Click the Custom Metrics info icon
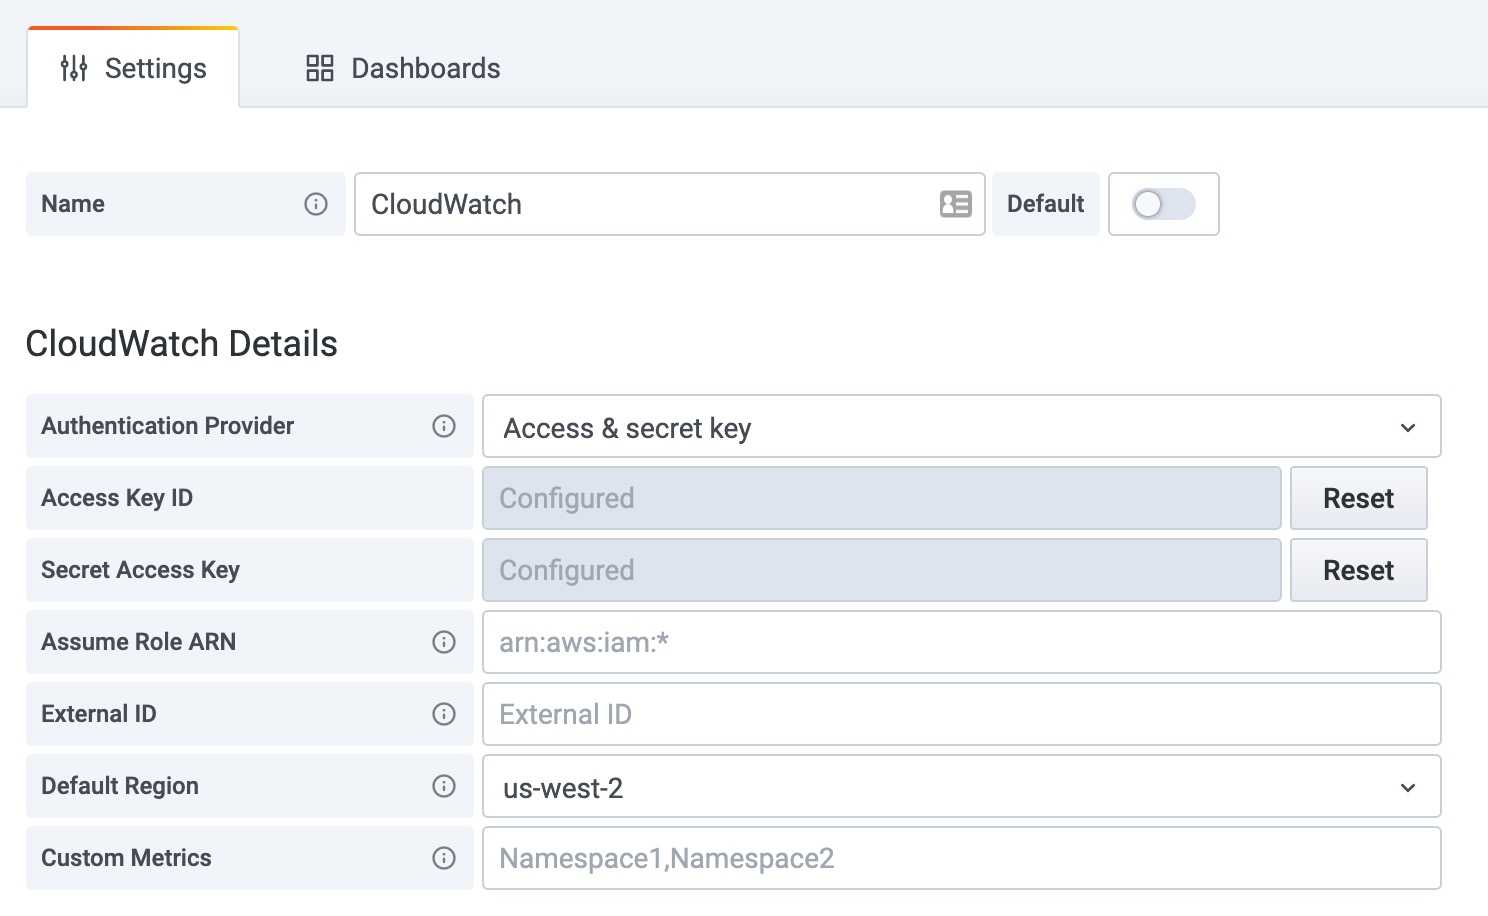The width and height of the screenshot is (1488, 916). pyautogui.click(x=444, y=858)
